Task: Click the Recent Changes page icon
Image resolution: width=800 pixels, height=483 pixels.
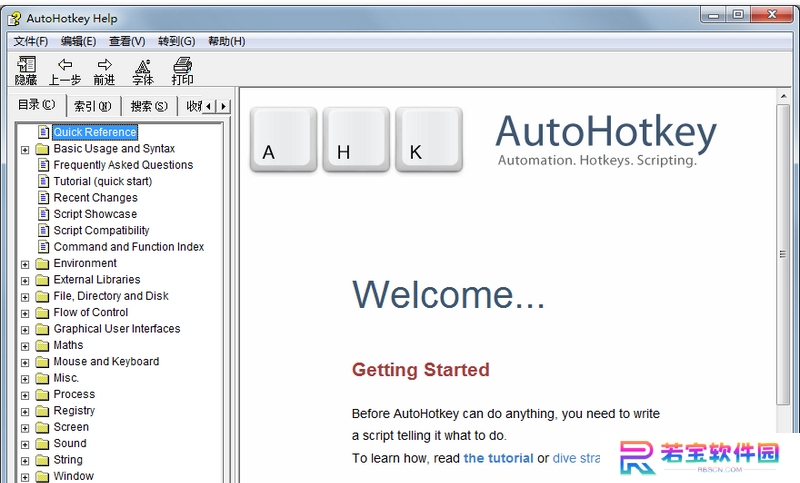Action: (x=44, y=197)
